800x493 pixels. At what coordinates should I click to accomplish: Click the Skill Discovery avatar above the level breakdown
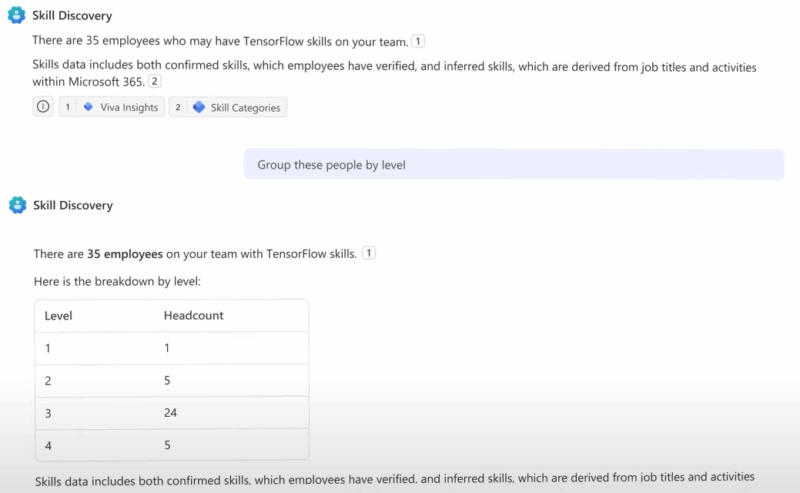[17, 205]
